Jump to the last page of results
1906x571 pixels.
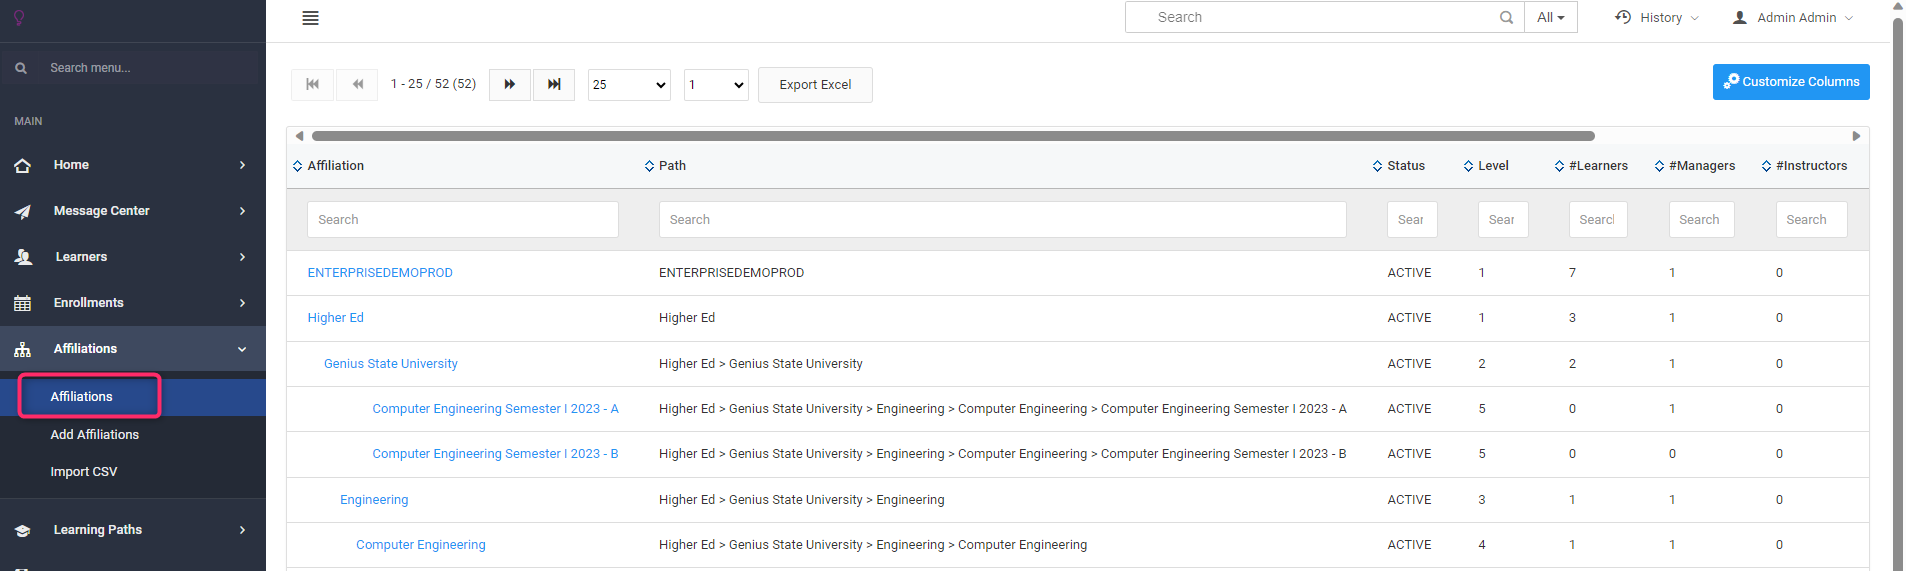(554, 85)
